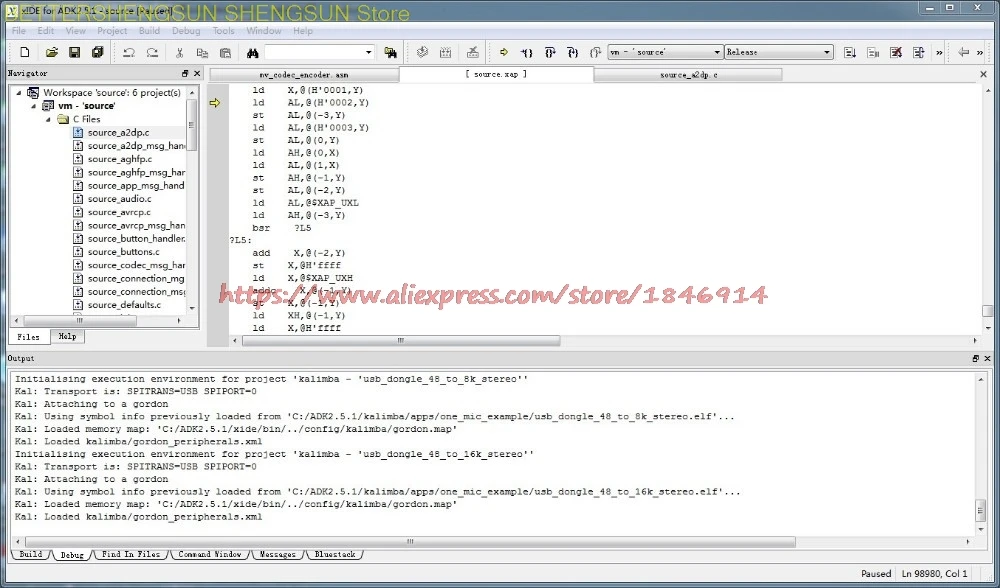This screenshot has width=1000, height=588.
Task: Open the vm 'source' project dropdown
Action: (x=717, y=51)
